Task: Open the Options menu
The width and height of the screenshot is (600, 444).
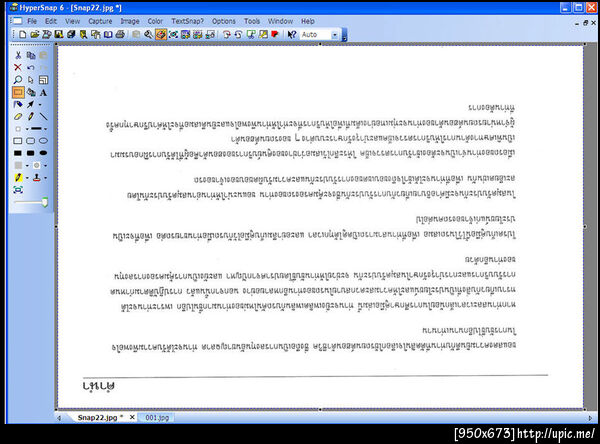Action: (224, 21)
